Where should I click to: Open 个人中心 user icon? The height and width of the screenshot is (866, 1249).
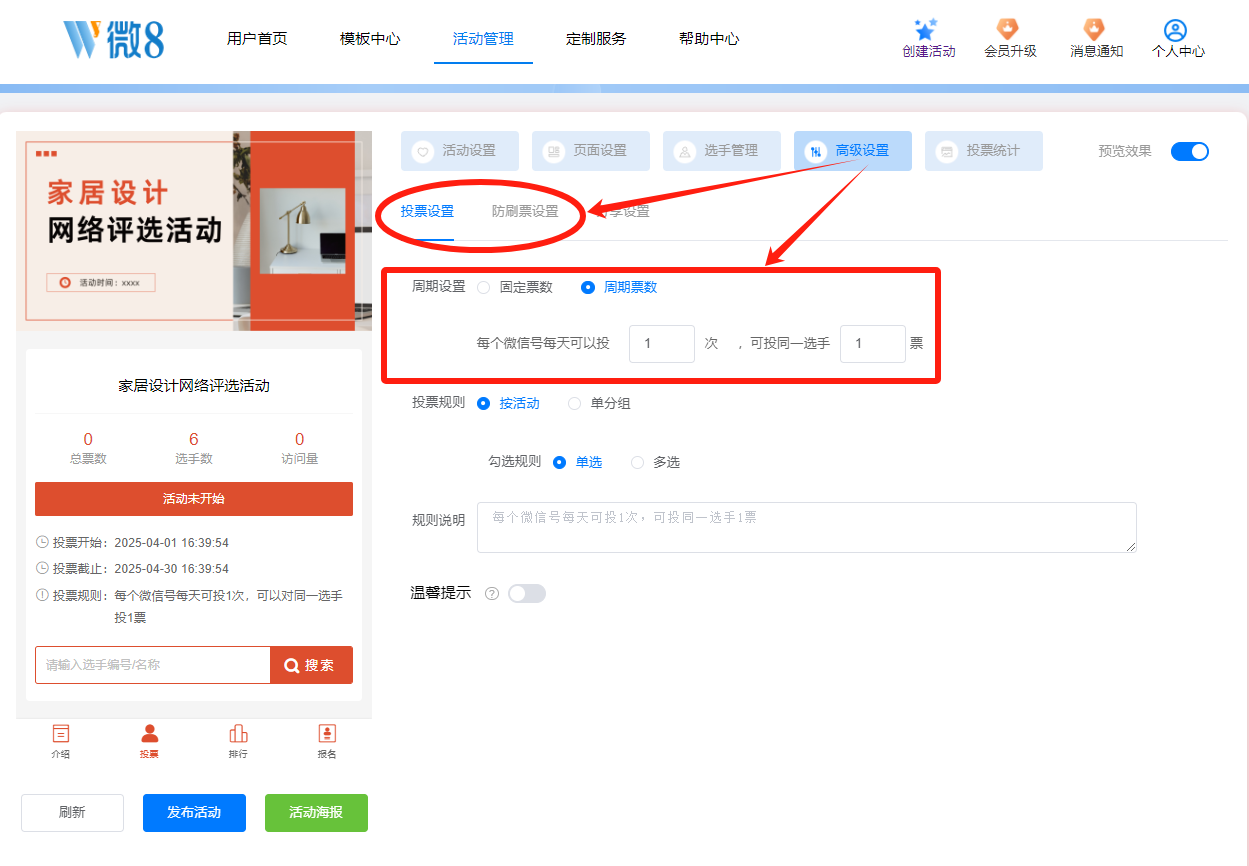click(1176, 30)
